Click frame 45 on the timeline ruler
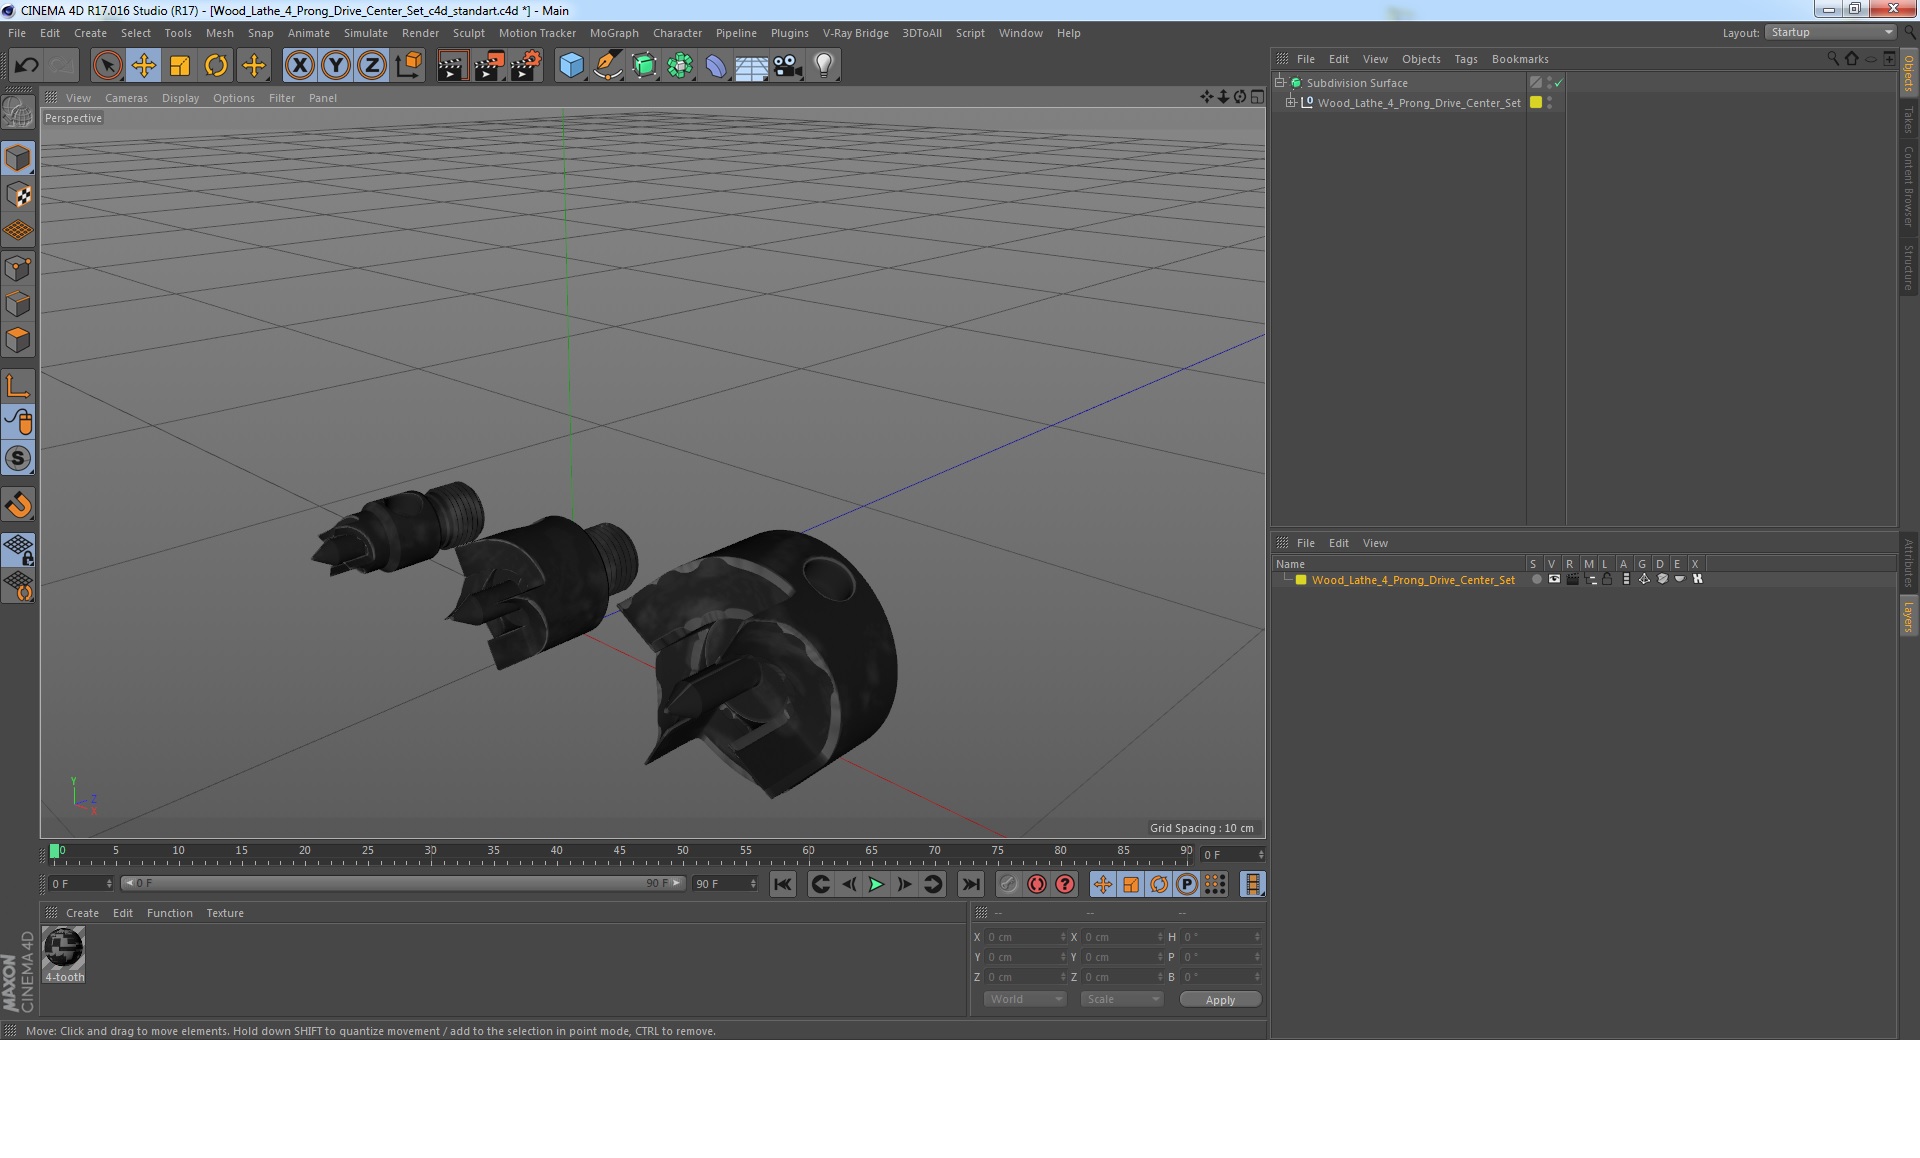1920x1158 pixels. (620, 851)
